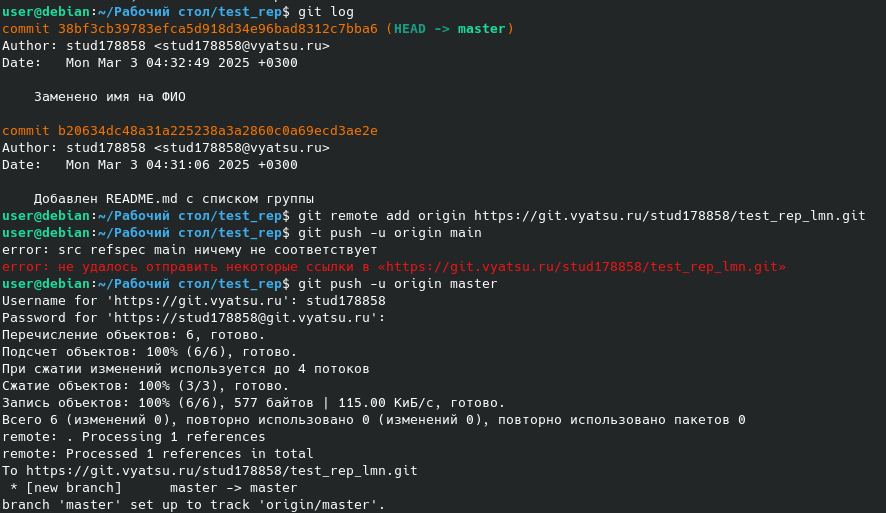Click the "branch 'master' set up to track" line
This screenshot has width=886, height=513.
coord(193,505)
